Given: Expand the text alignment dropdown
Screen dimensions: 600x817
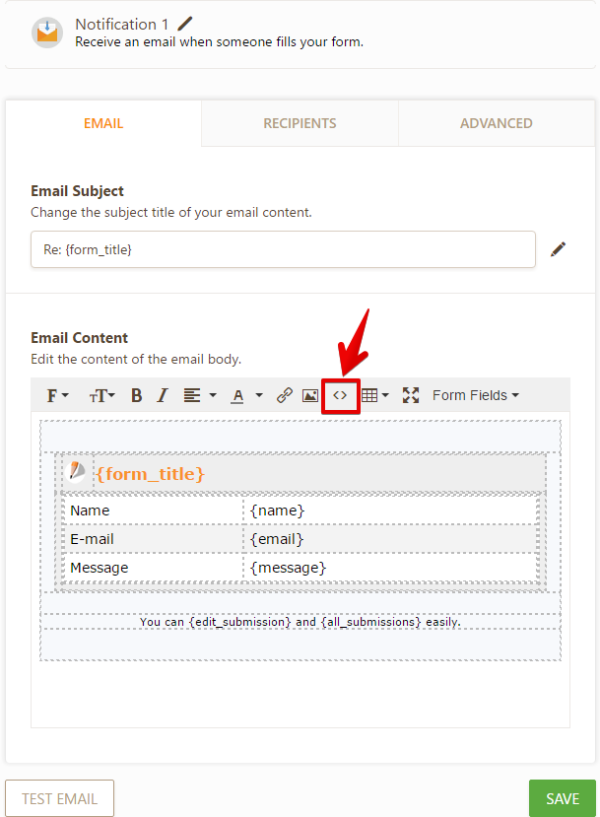Looking at the screenshot, I should click(x=200, y=396).
